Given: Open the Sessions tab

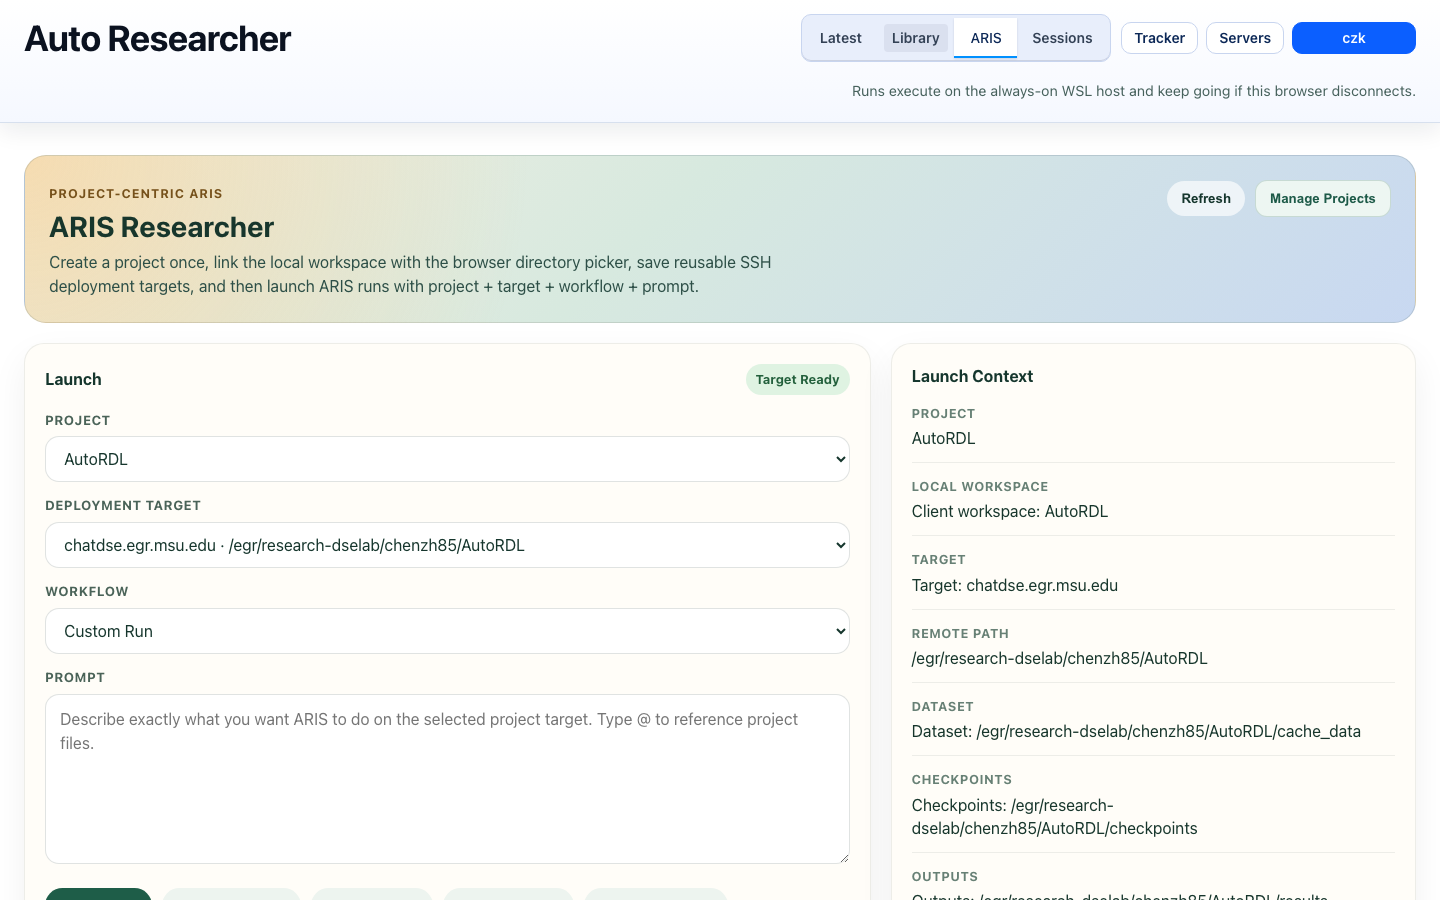Looking at the screenshot, I should (1062, 38).
